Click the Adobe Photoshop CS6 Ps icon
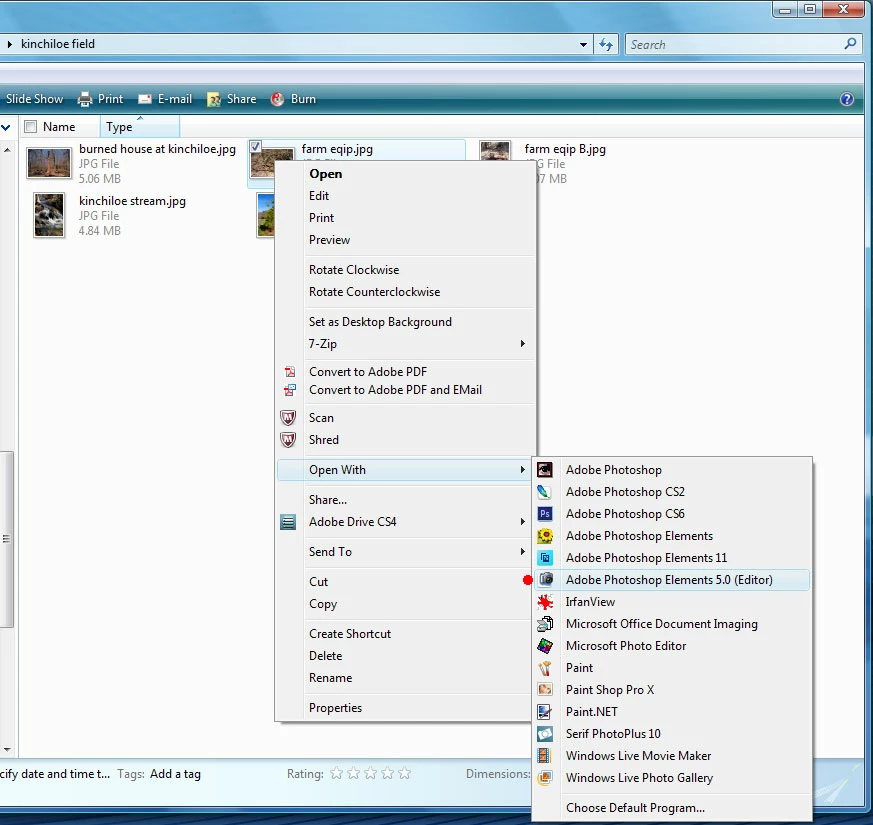Screen dimensions: 873x825 545,514
